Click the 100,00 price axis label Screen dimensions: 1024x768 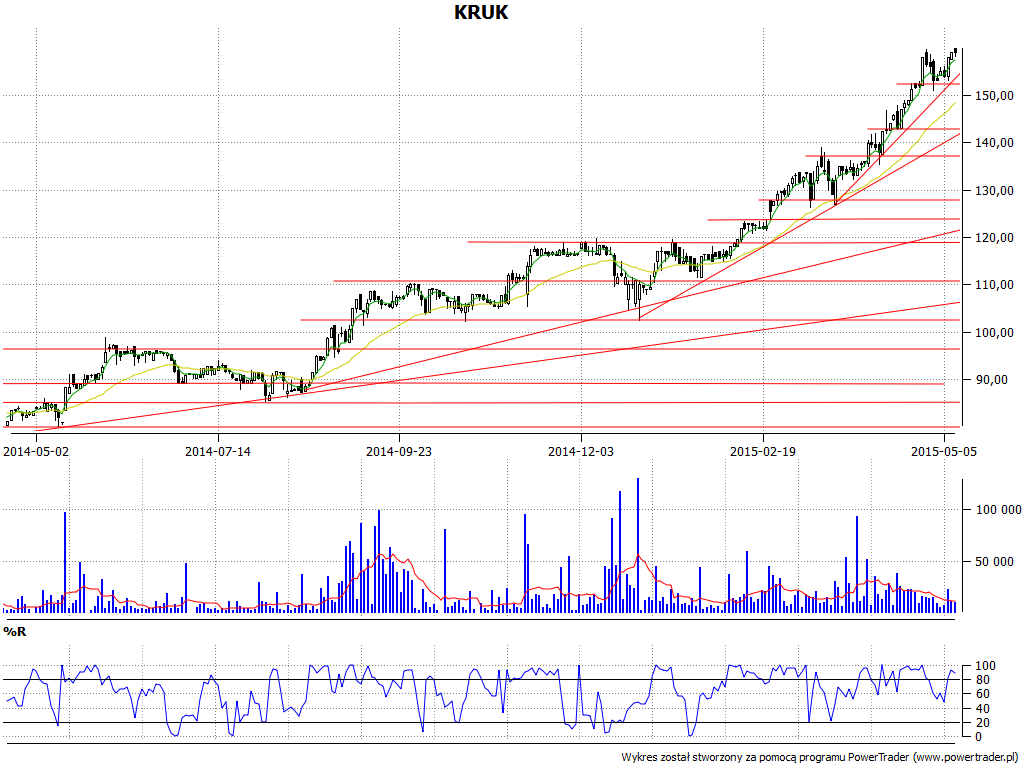pos(995,332)
